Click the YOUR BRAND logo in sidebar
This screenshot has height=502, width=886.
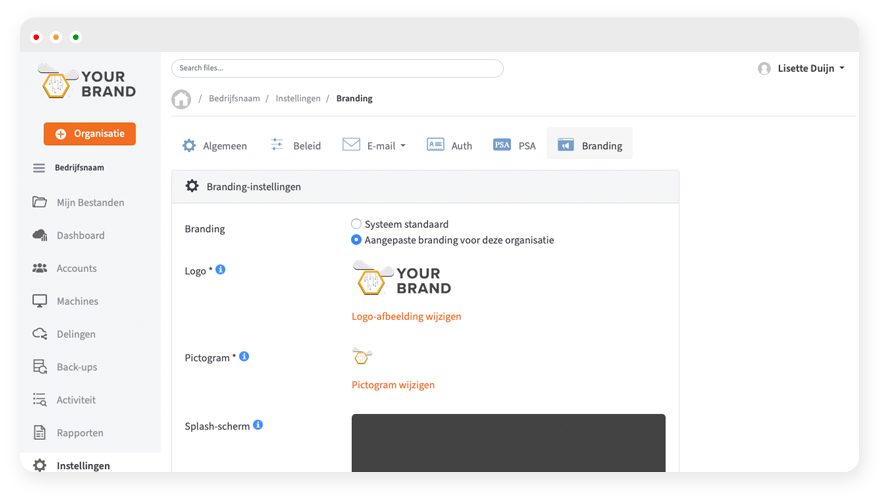[87, 83]
